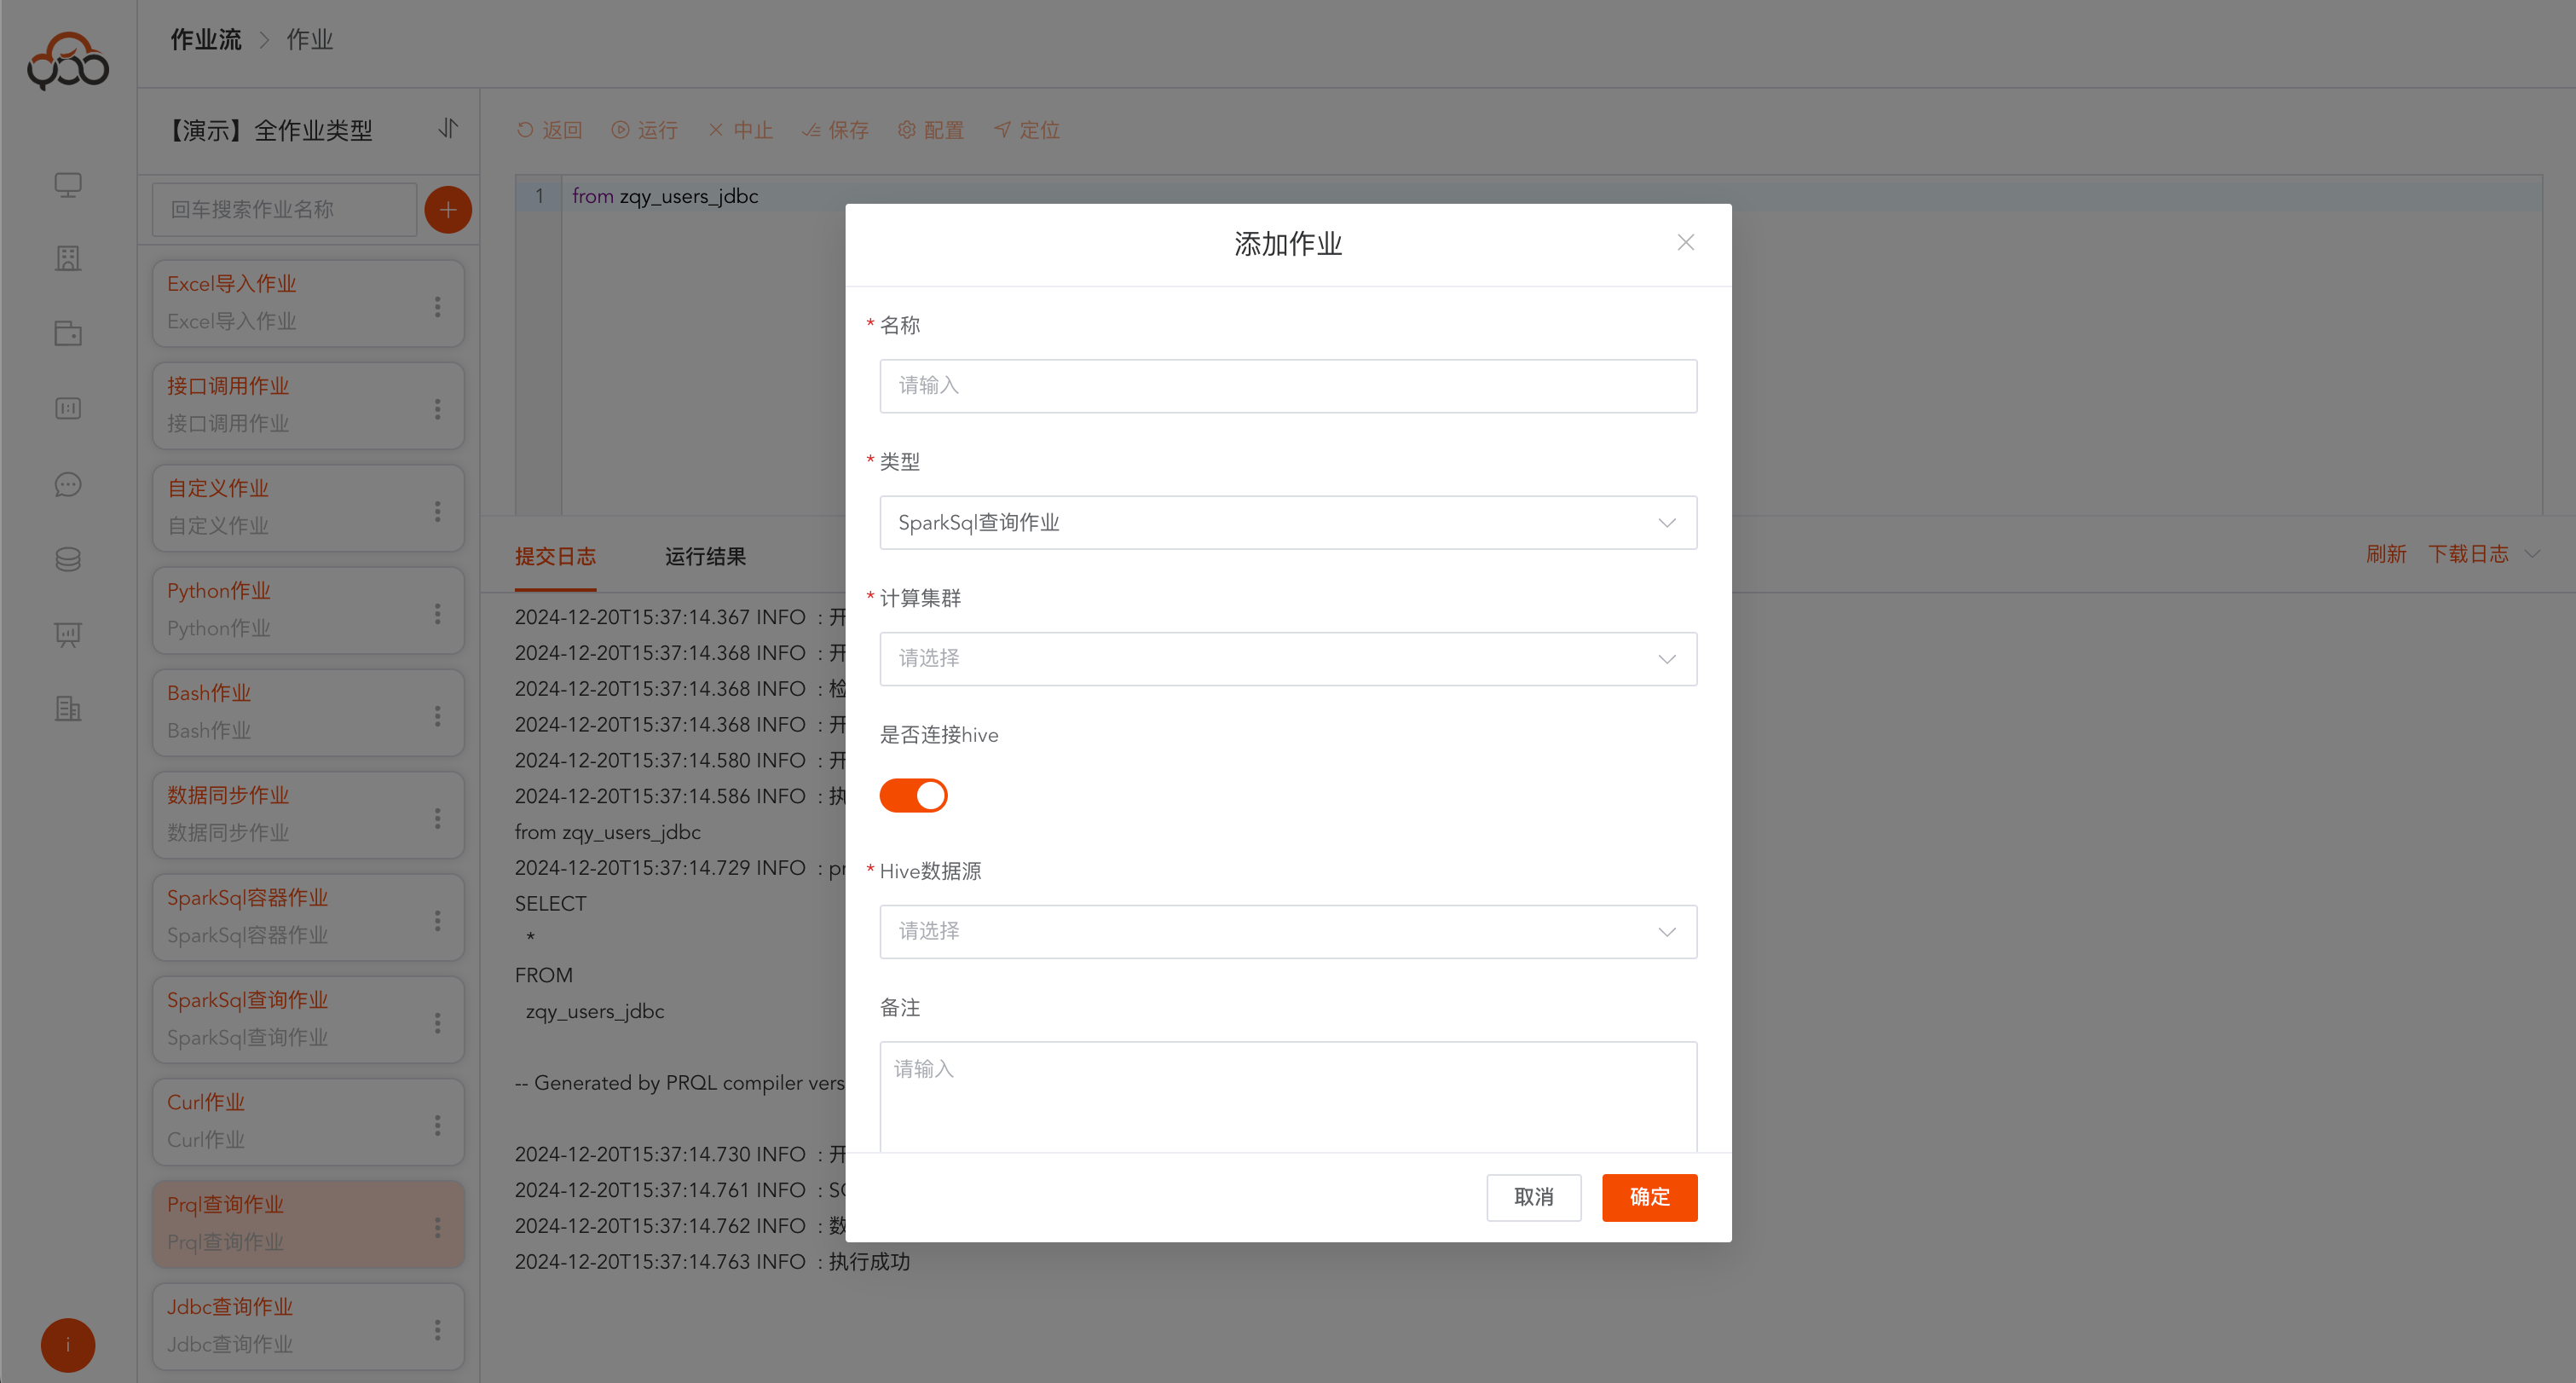Click the orange plus add-job button
The image size is (2576, 1383).
(448, 209)
